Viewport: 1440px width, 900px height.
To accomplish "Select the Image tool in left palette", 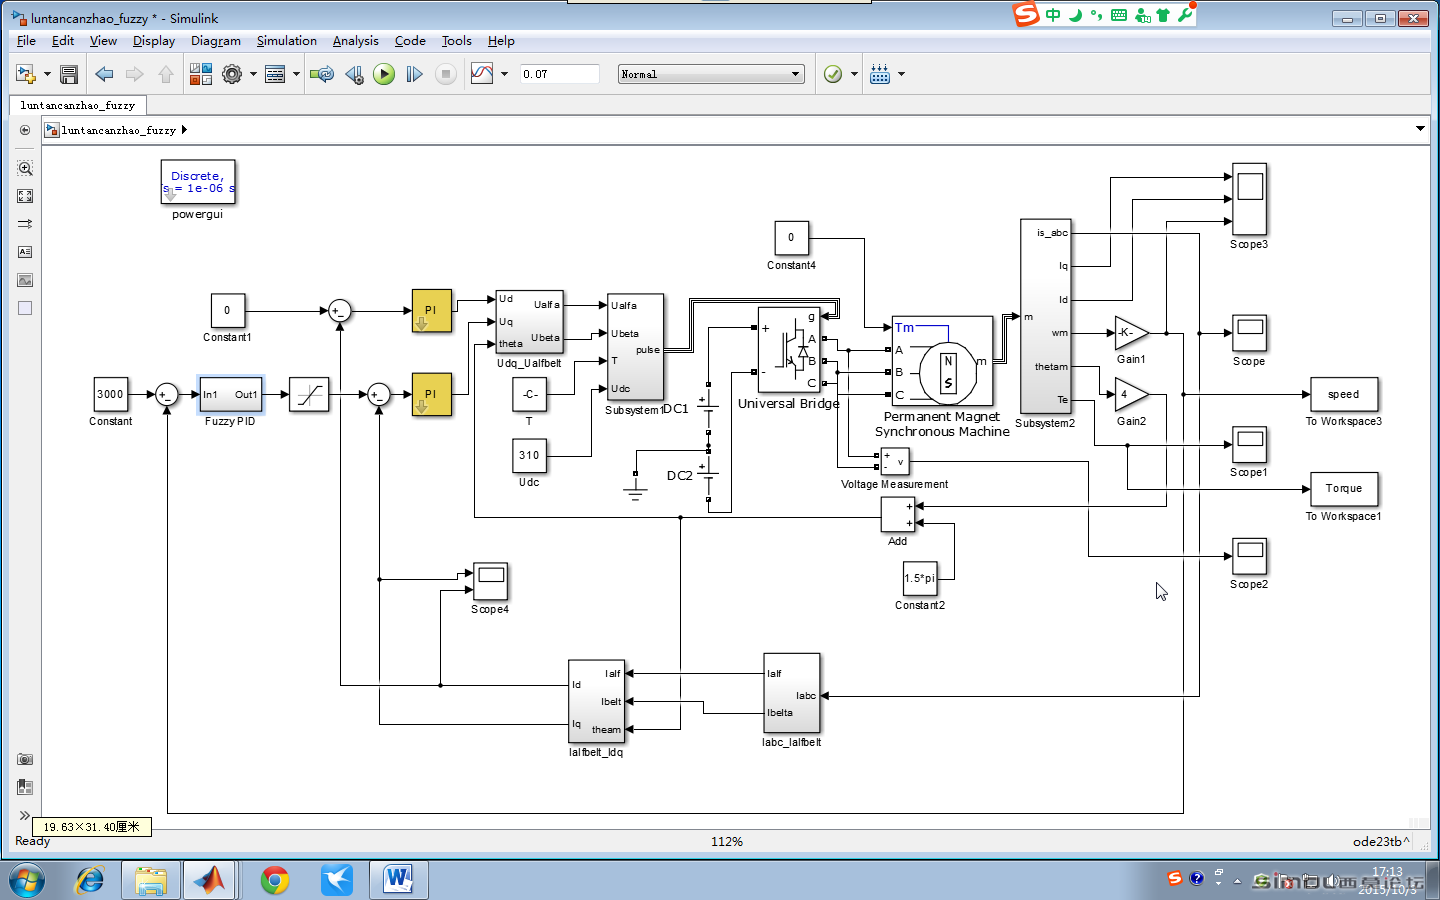I will (x=25, y=280).
